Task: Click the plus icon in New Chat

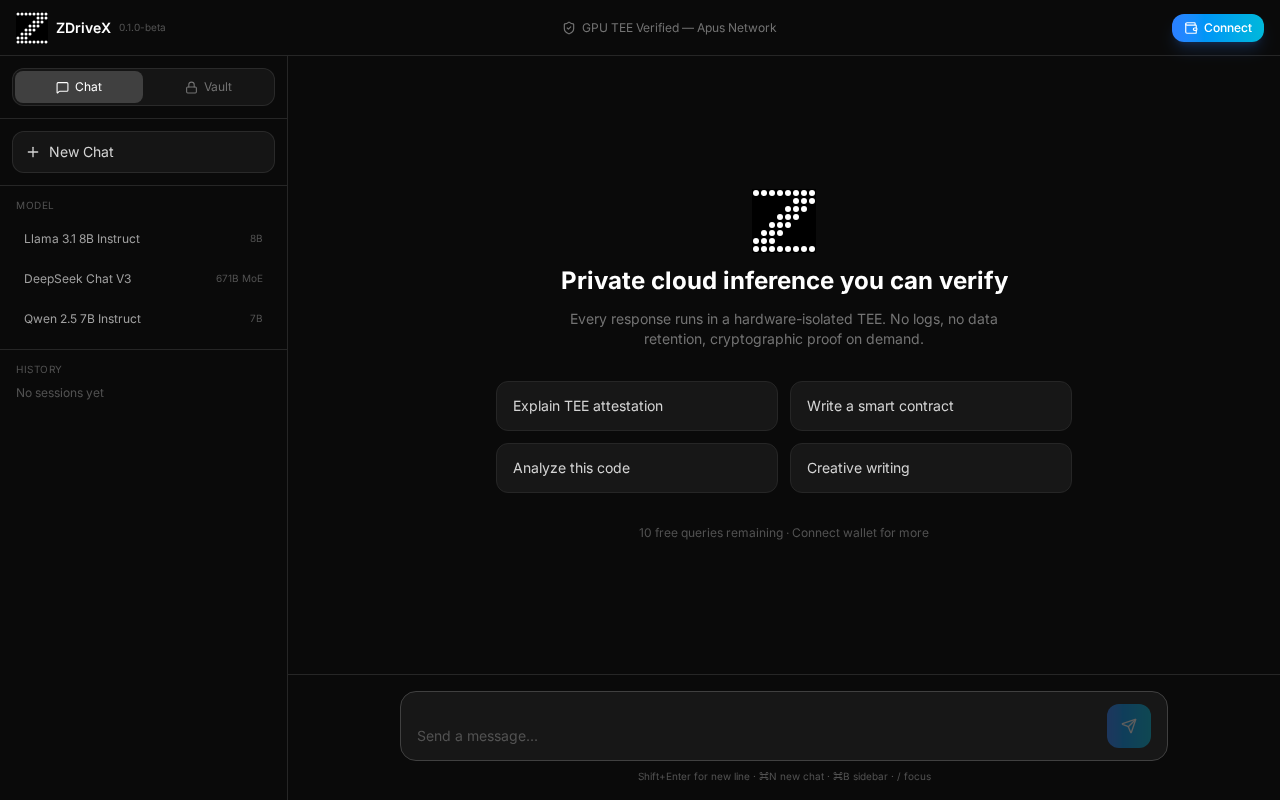Action: 33,152
